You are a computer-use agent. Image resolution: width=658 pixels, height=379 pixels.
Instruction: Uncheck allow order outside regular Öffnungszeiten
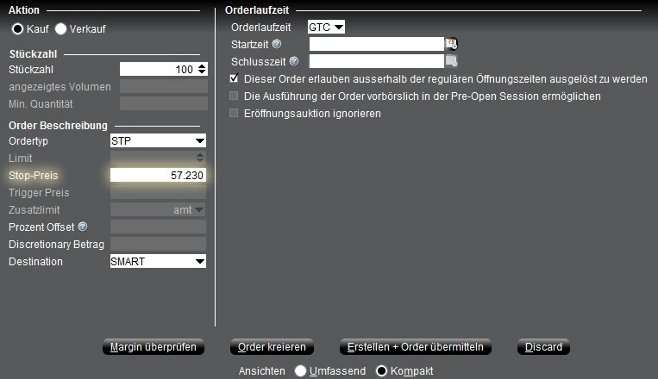[x=234, y=78]
